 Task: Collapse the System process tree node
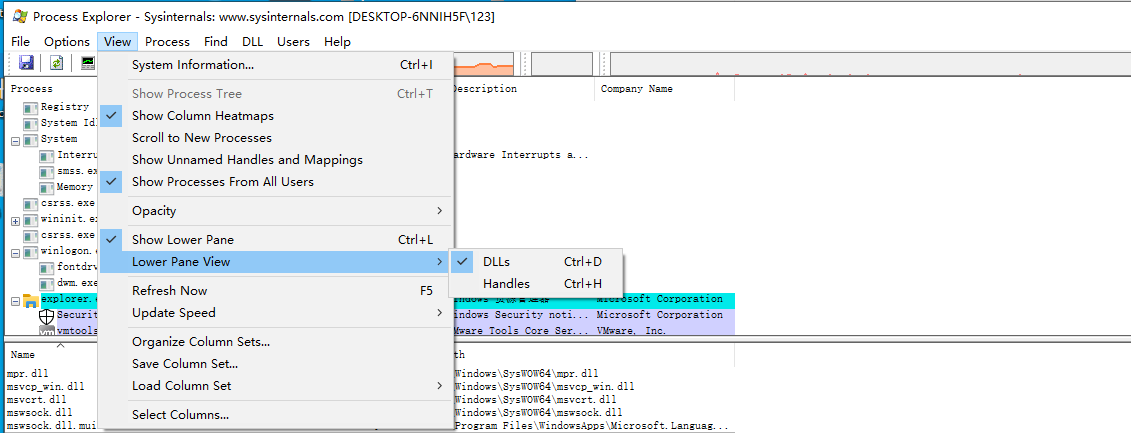click(15, 140)
